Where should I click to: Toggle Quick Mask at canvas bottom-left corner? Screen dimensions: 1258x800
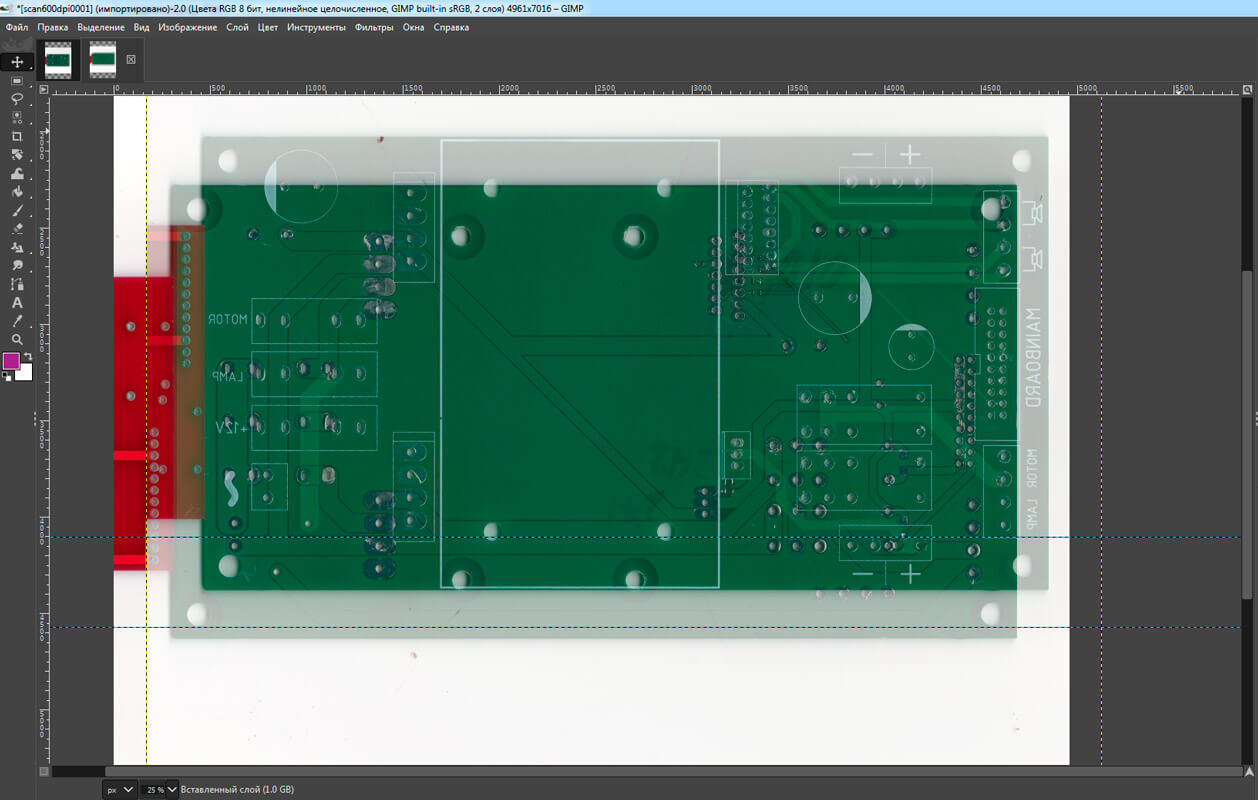pyautogui.click(x=43, y=772)
